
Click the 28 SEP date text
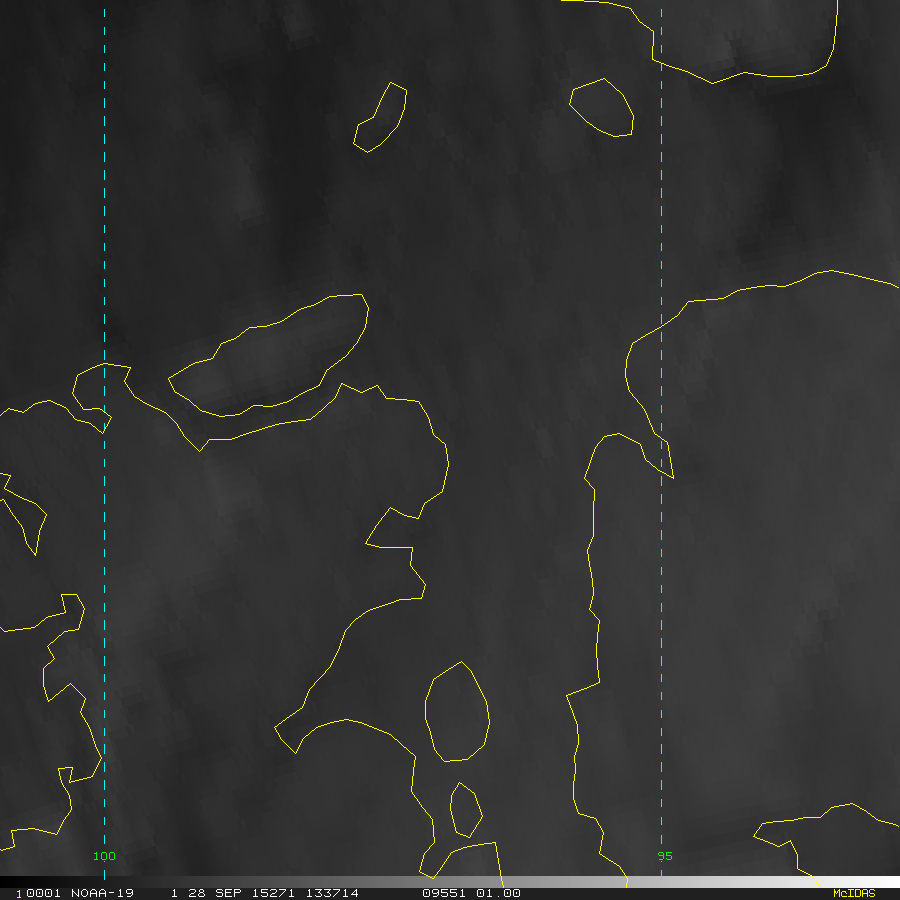(x=212, y=893)
